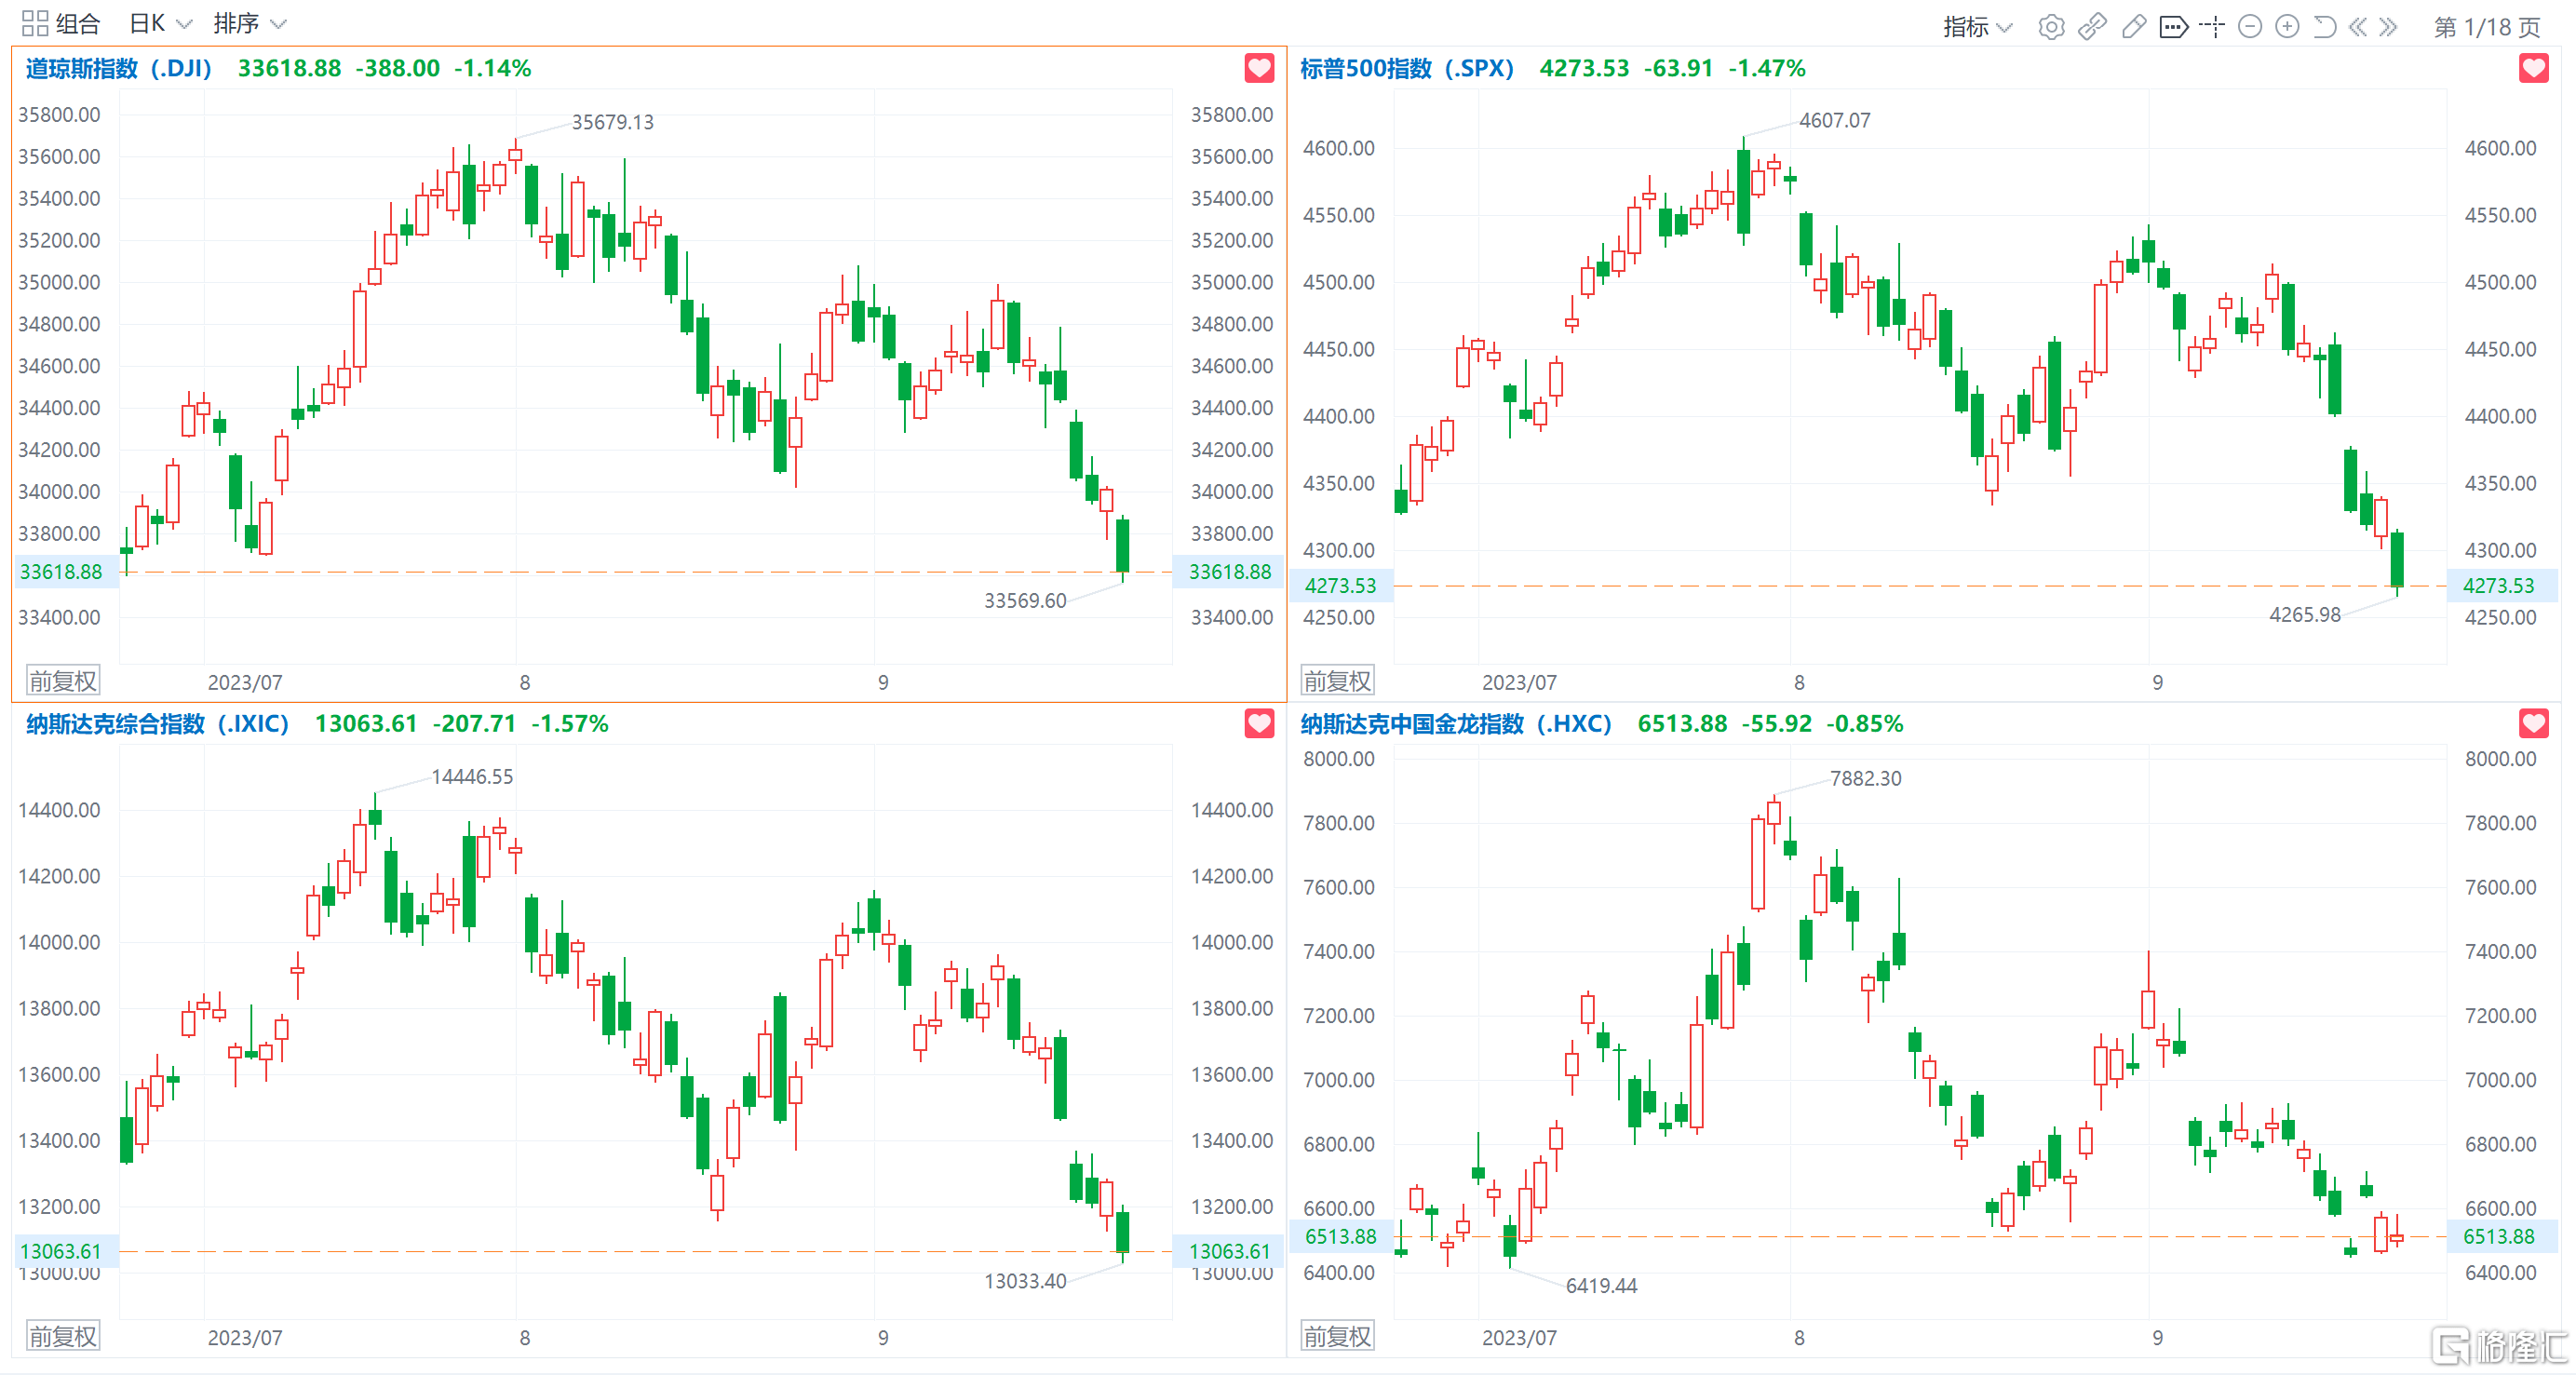Zoom in using the plus circle icon
2576x1375 pixels.
2287,27
